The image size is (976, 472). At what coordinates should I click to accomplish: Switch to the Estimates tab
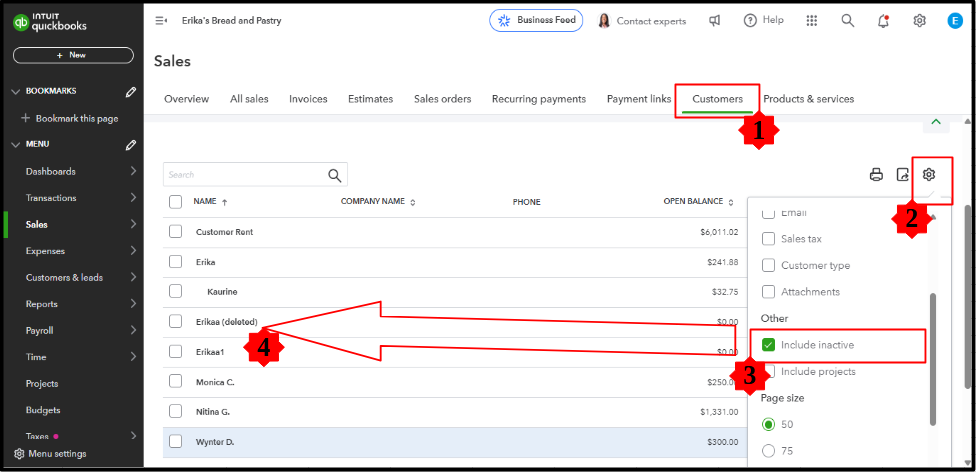(x=370, y=99)
